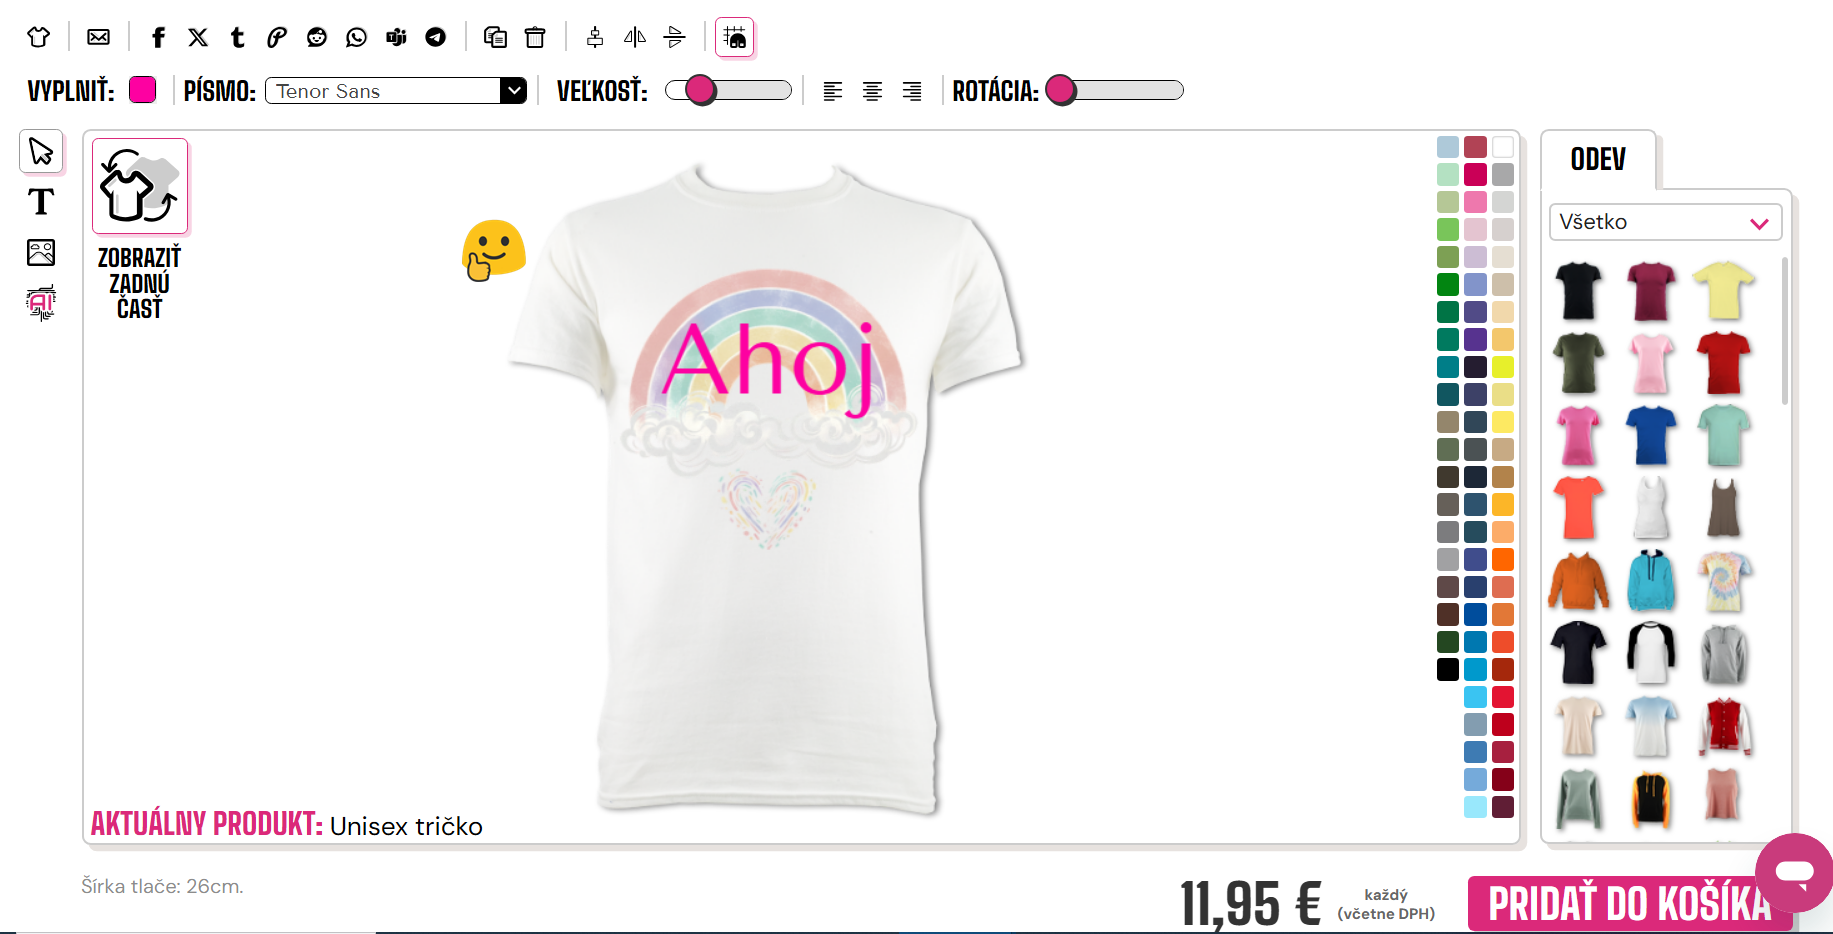Select the Text tool in left sidebar
This screenshot has width=1833, height=934.
click(41, 202)
